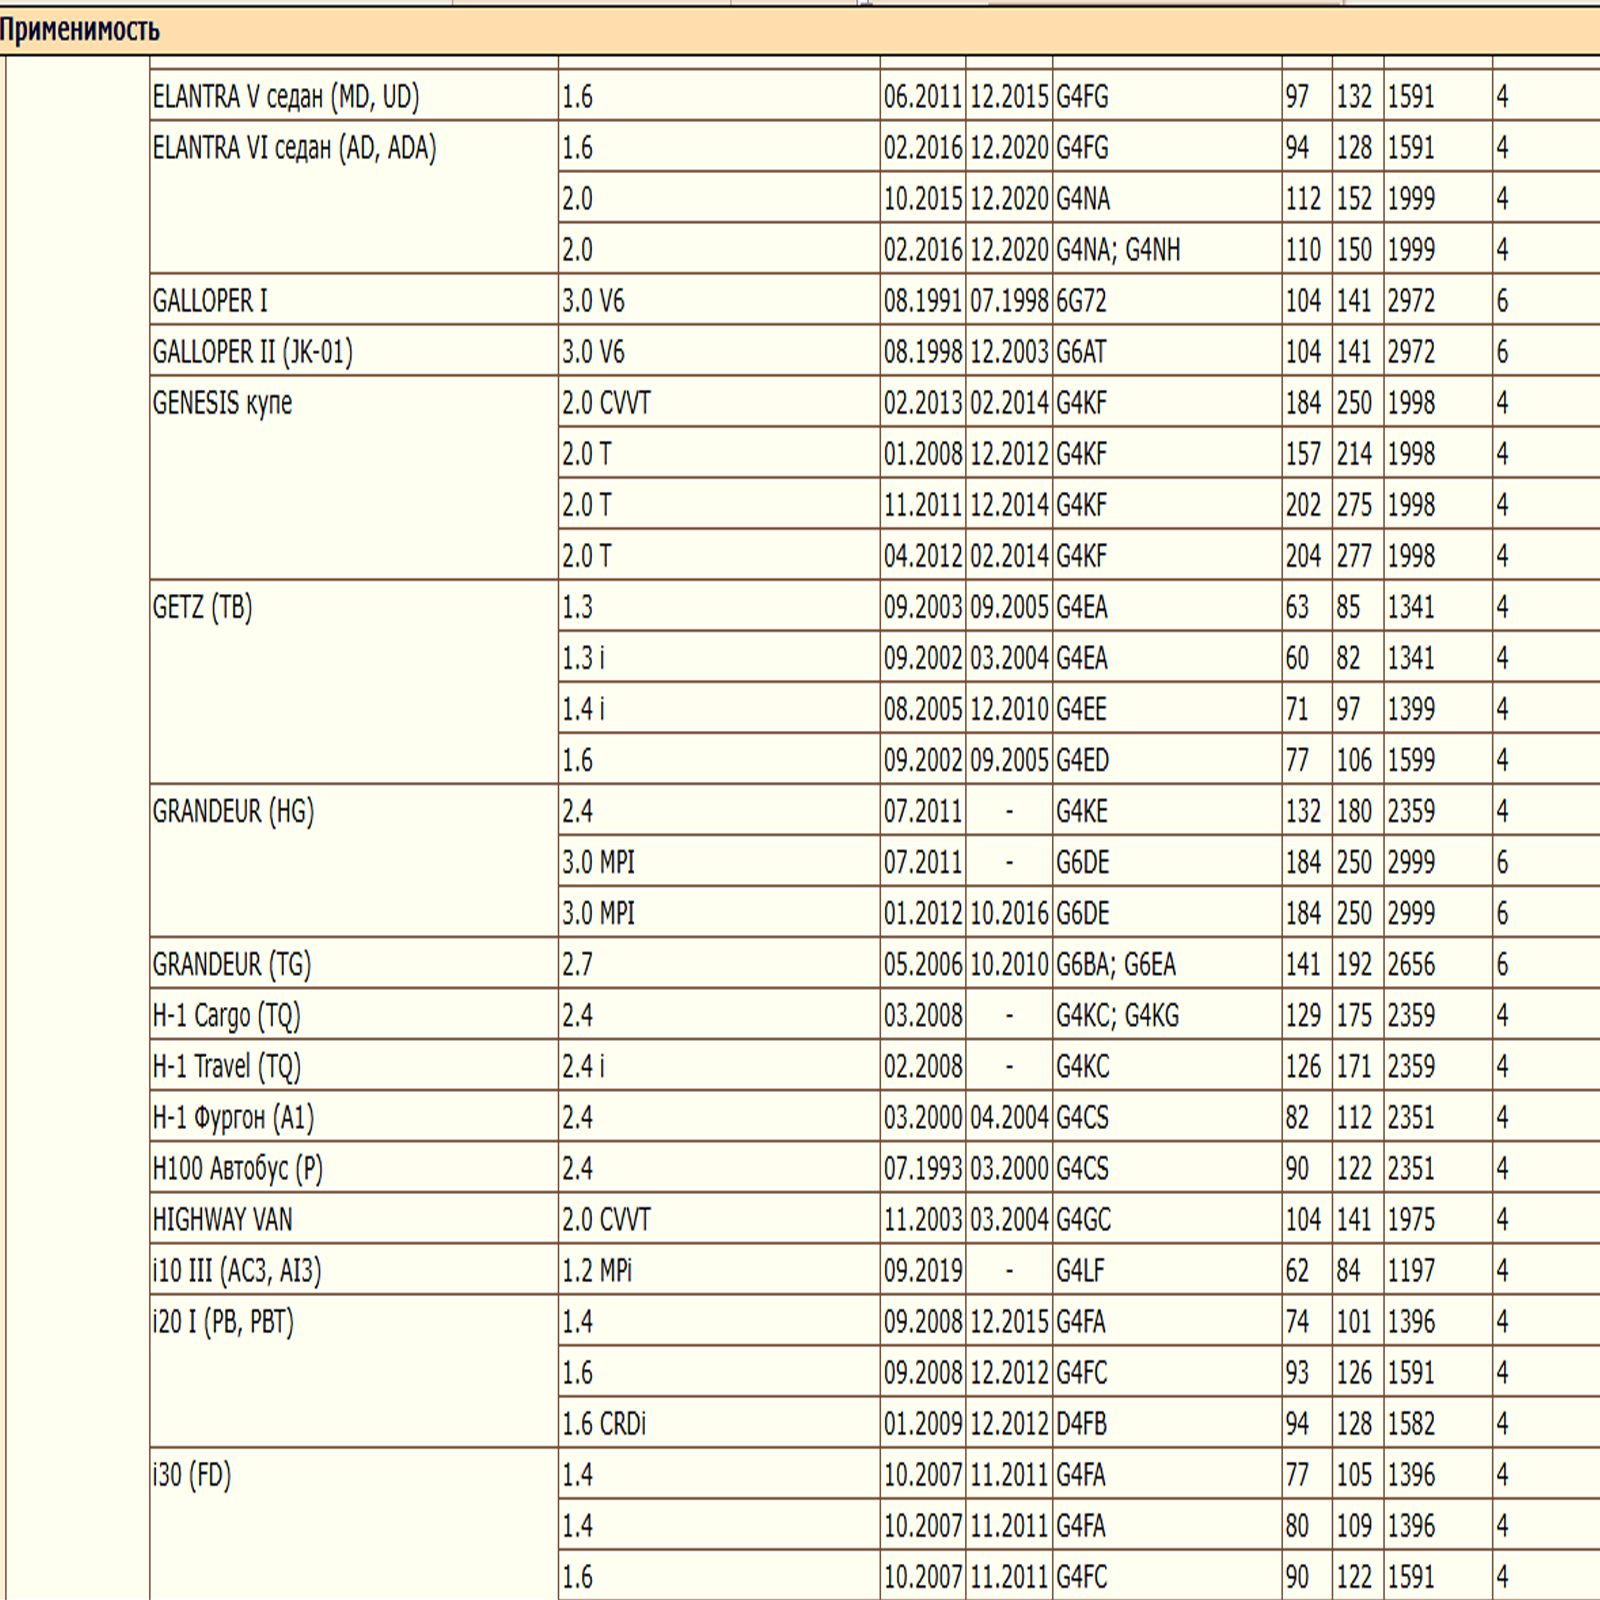Select the 1.2 MPi engine cell
The image size is (1600, 1600).
pyautogui.click(x=597, y=1271)
